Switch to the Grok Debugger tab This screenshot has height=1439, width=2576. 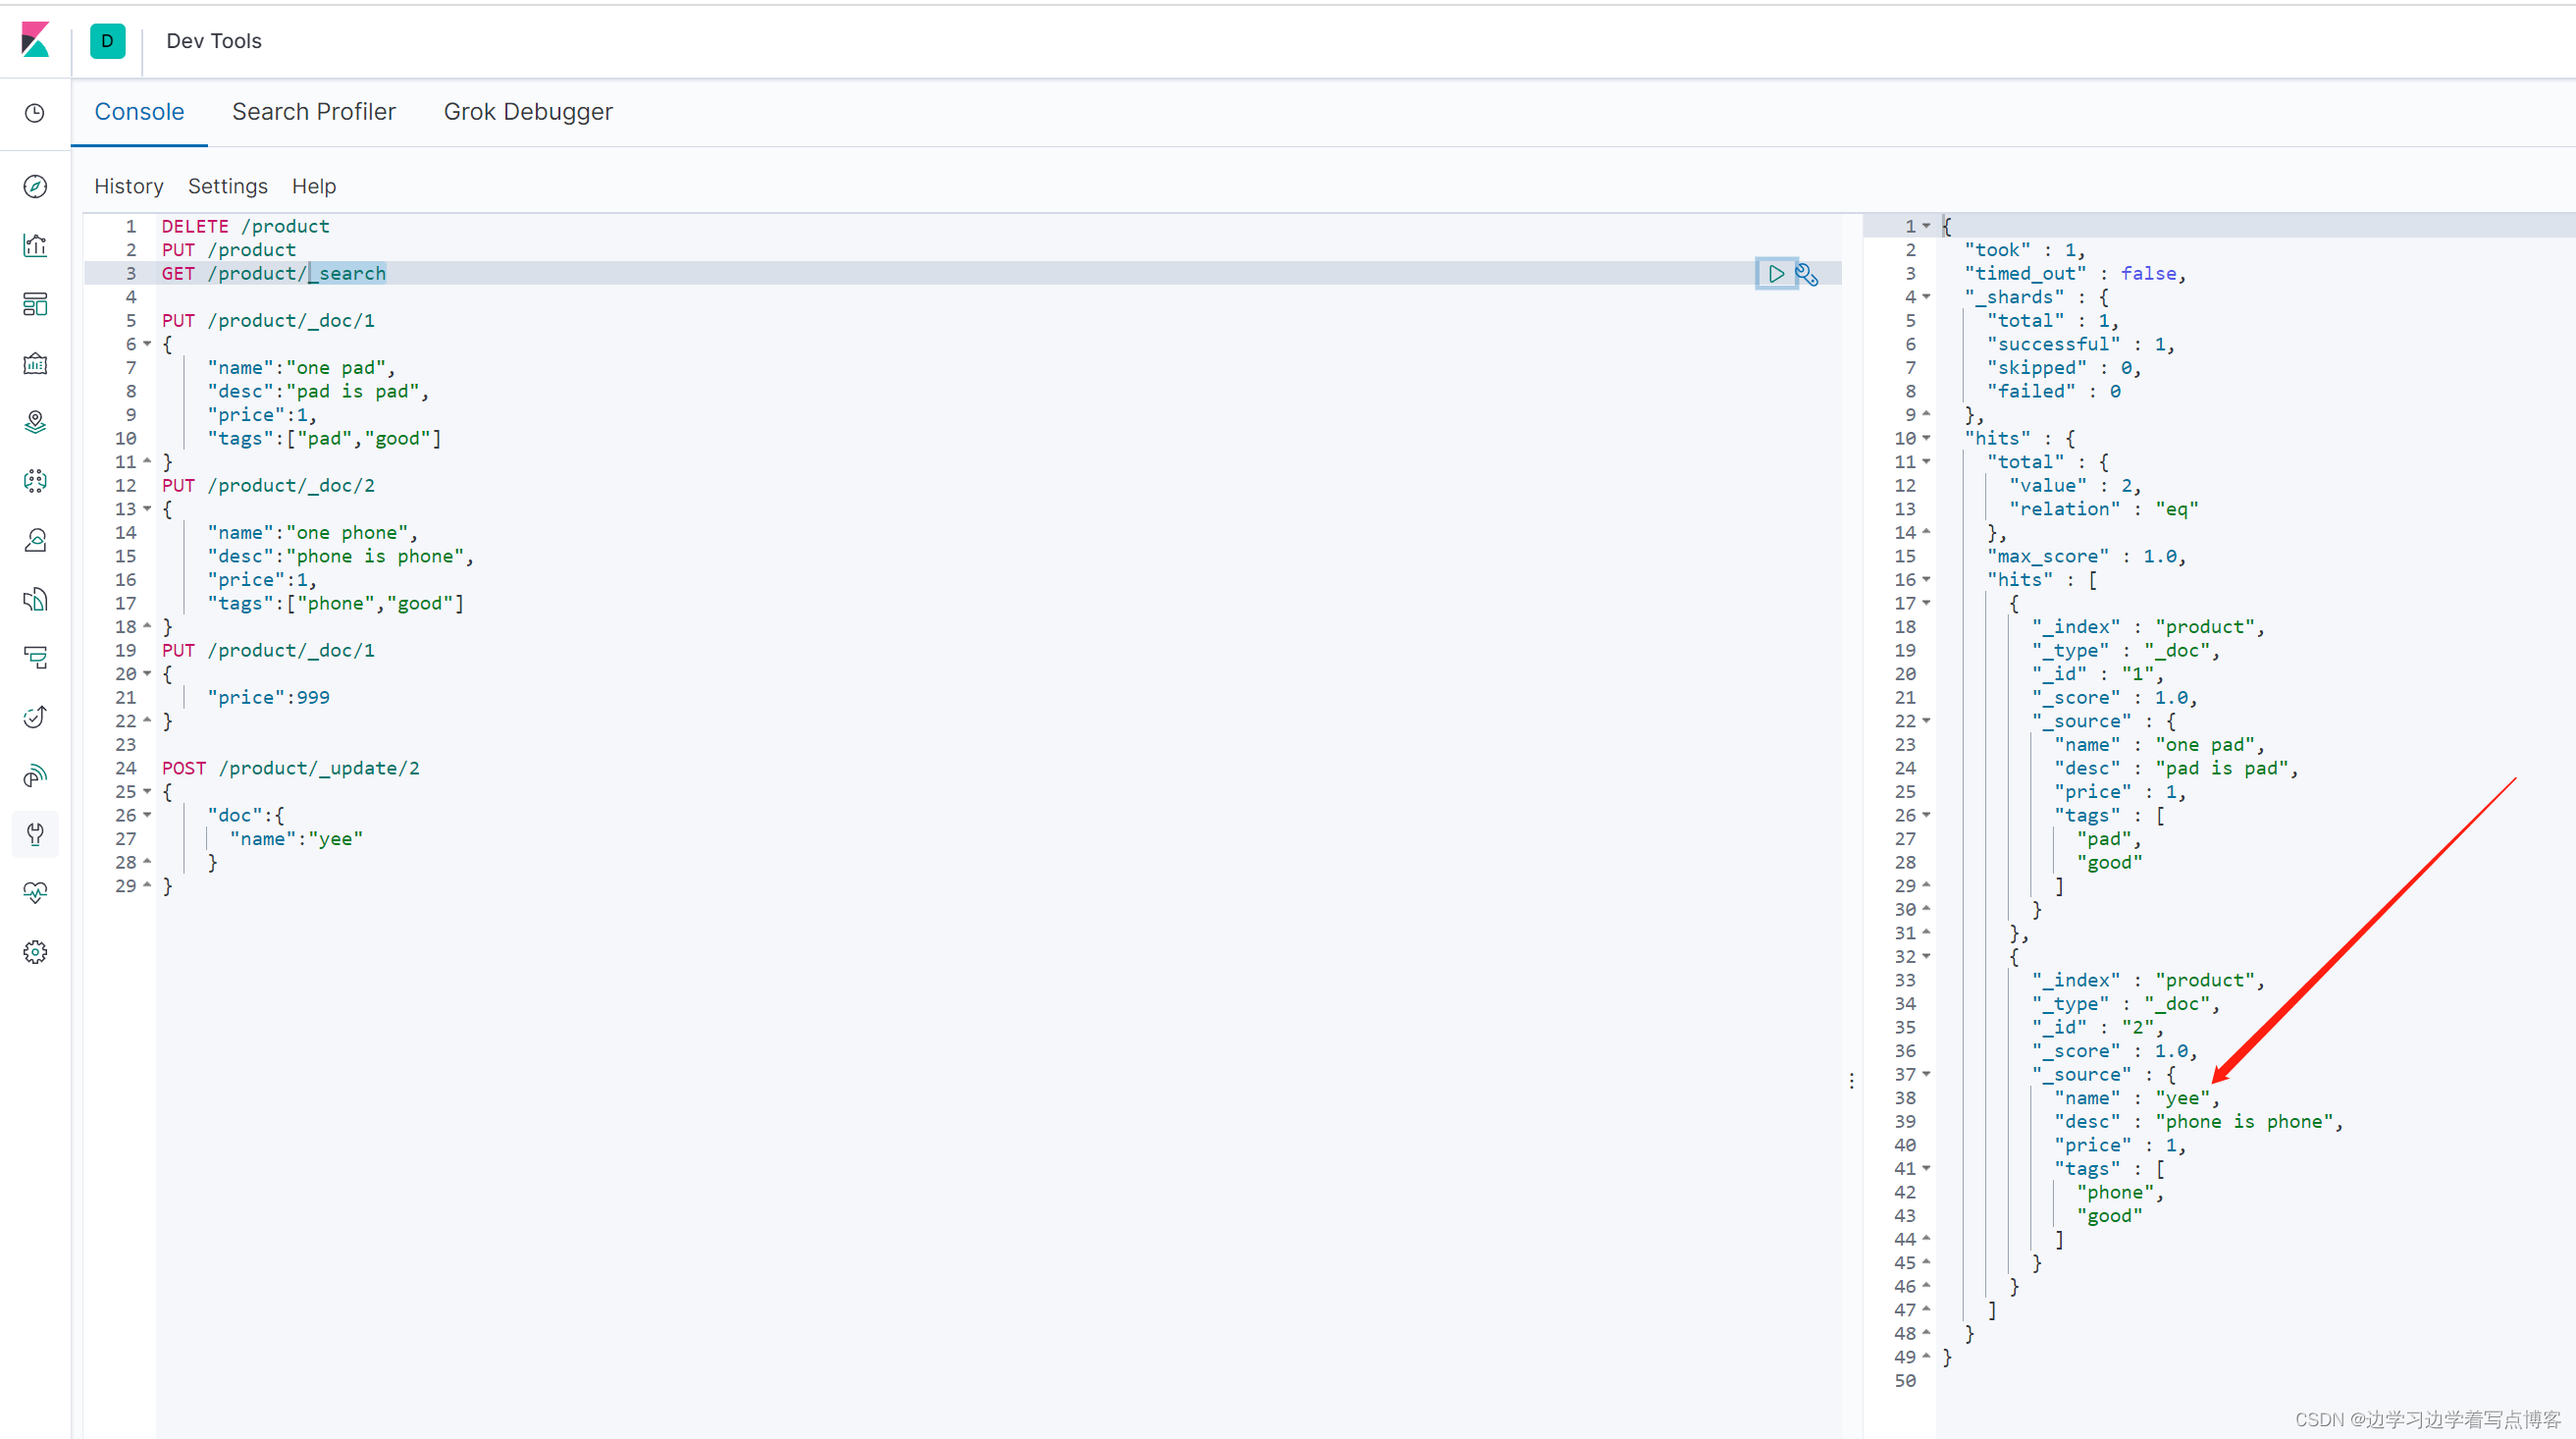click(528, 111)
